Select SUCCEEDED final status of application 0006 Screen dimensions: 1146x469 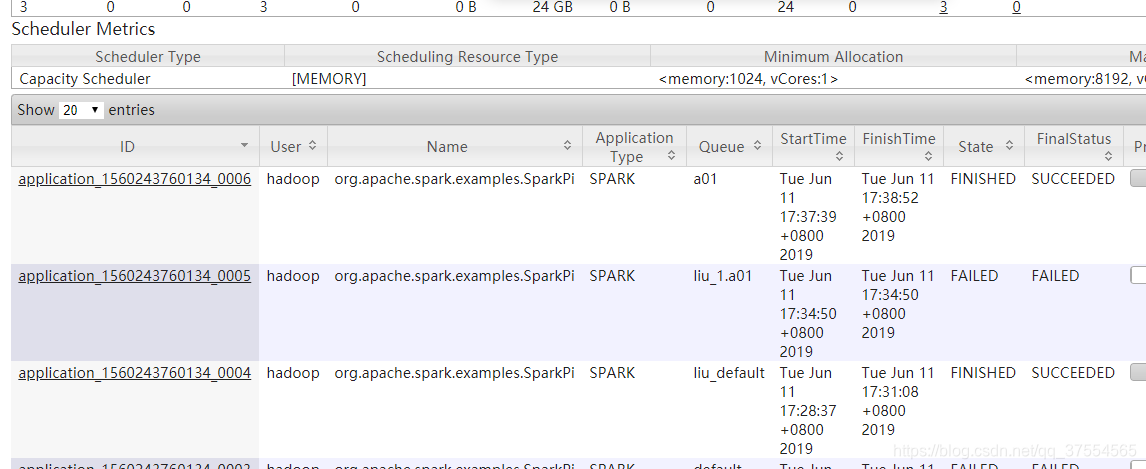point(1073,179)
